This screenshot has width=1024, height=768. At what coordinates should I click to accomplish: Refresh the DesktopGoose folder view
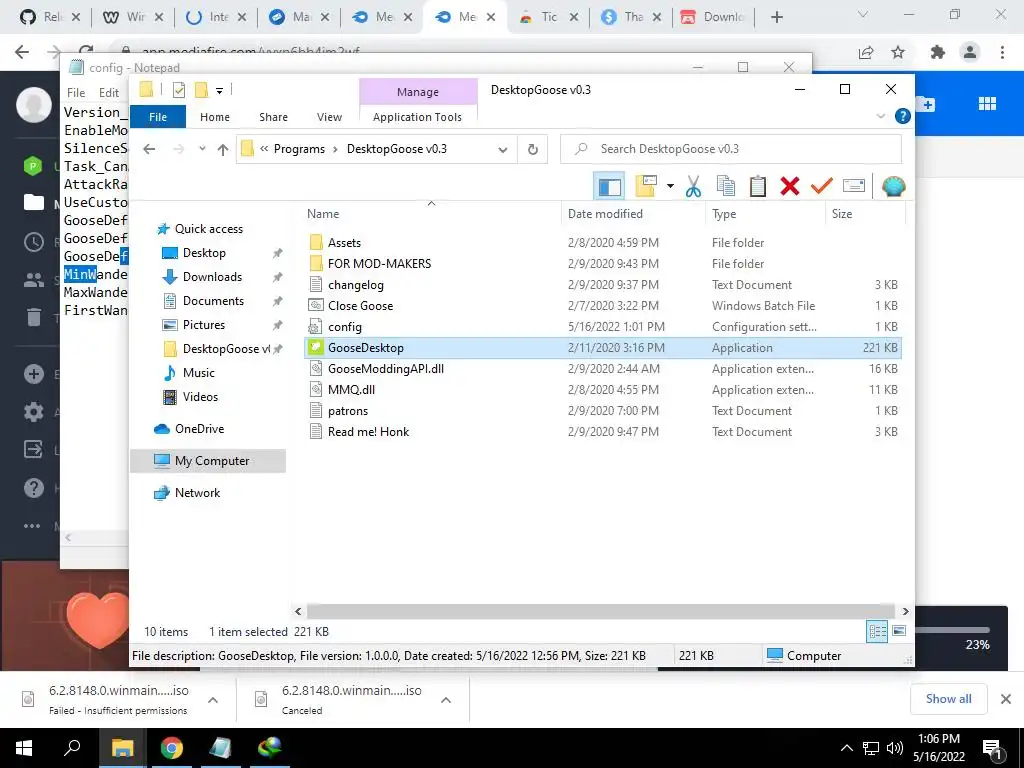(533, 150)
